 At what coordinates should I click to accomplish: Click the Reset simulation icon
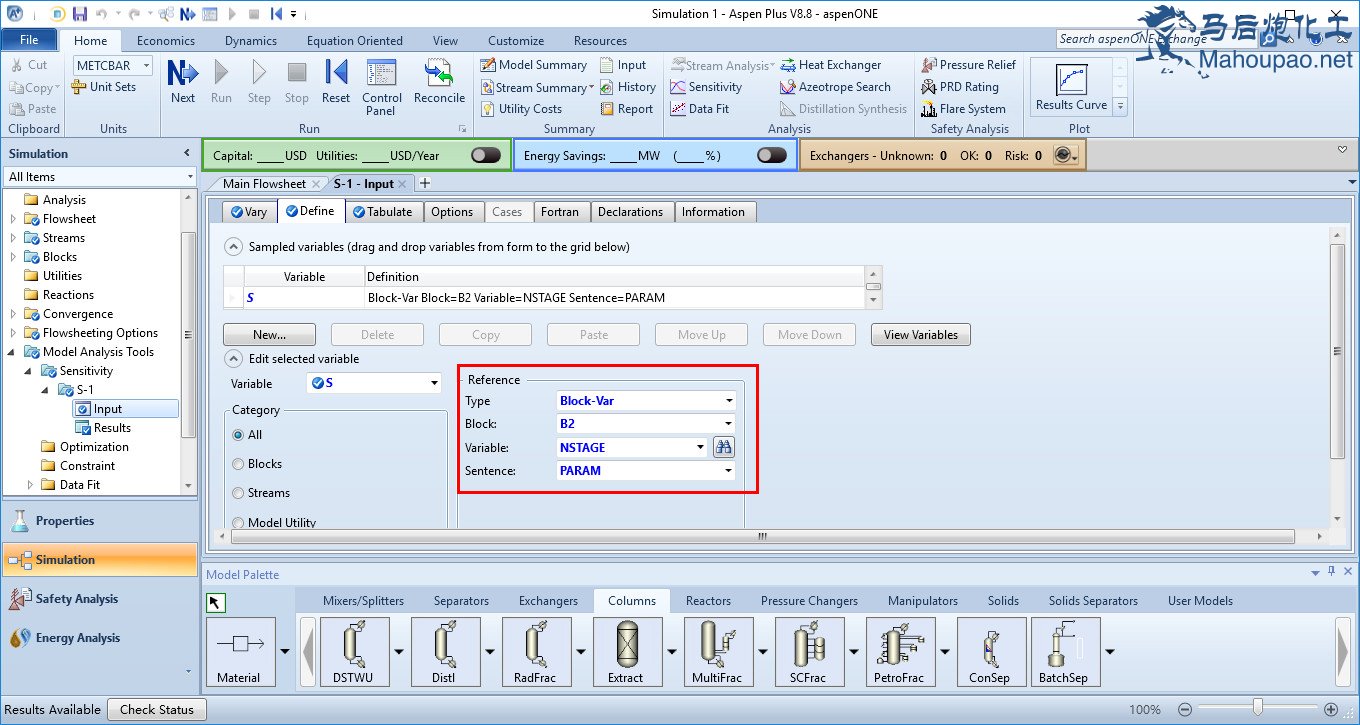coord(336,82)
